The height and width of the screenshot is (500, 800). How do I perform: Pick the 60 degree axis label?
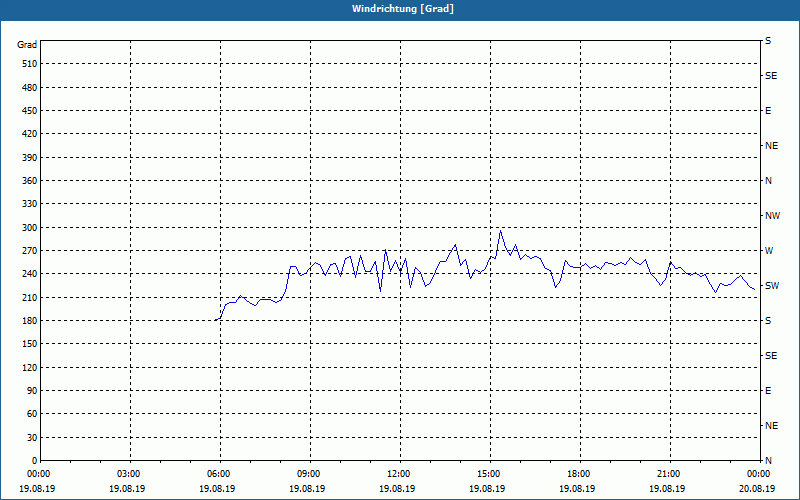click(x=32, y=414)
